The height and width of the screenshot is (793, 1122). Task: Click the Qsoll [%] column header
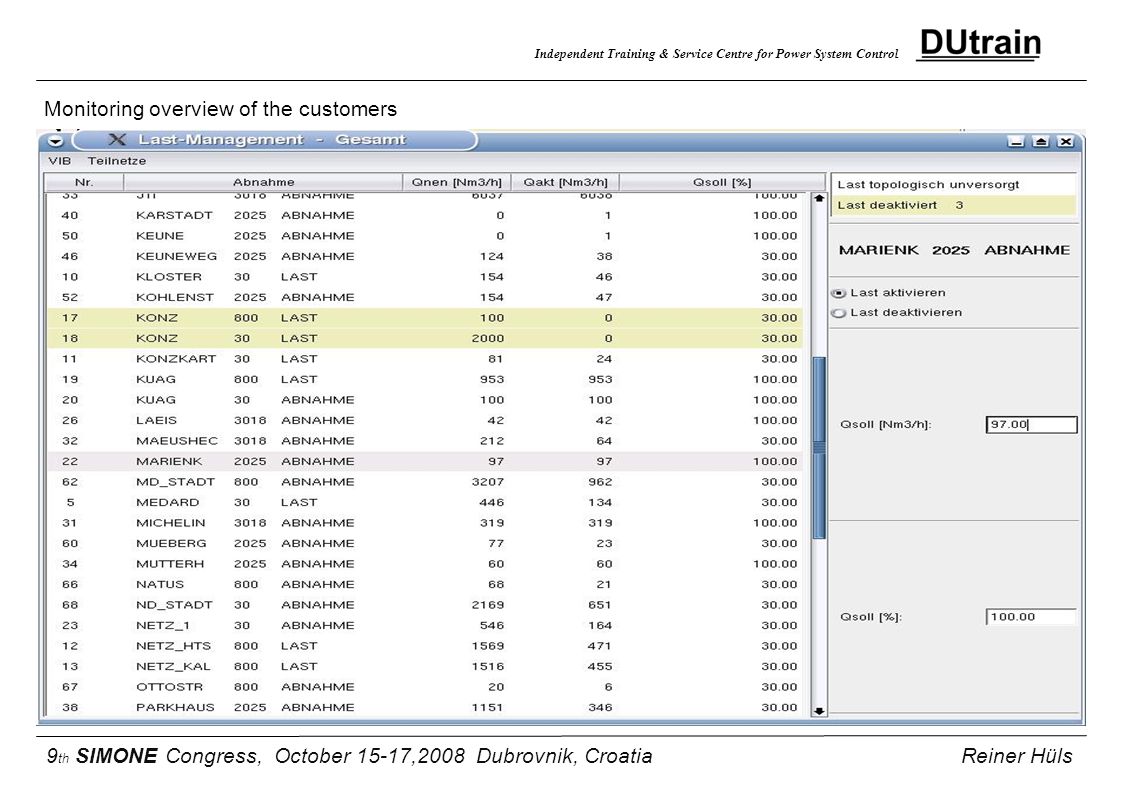tap(722, 183)
